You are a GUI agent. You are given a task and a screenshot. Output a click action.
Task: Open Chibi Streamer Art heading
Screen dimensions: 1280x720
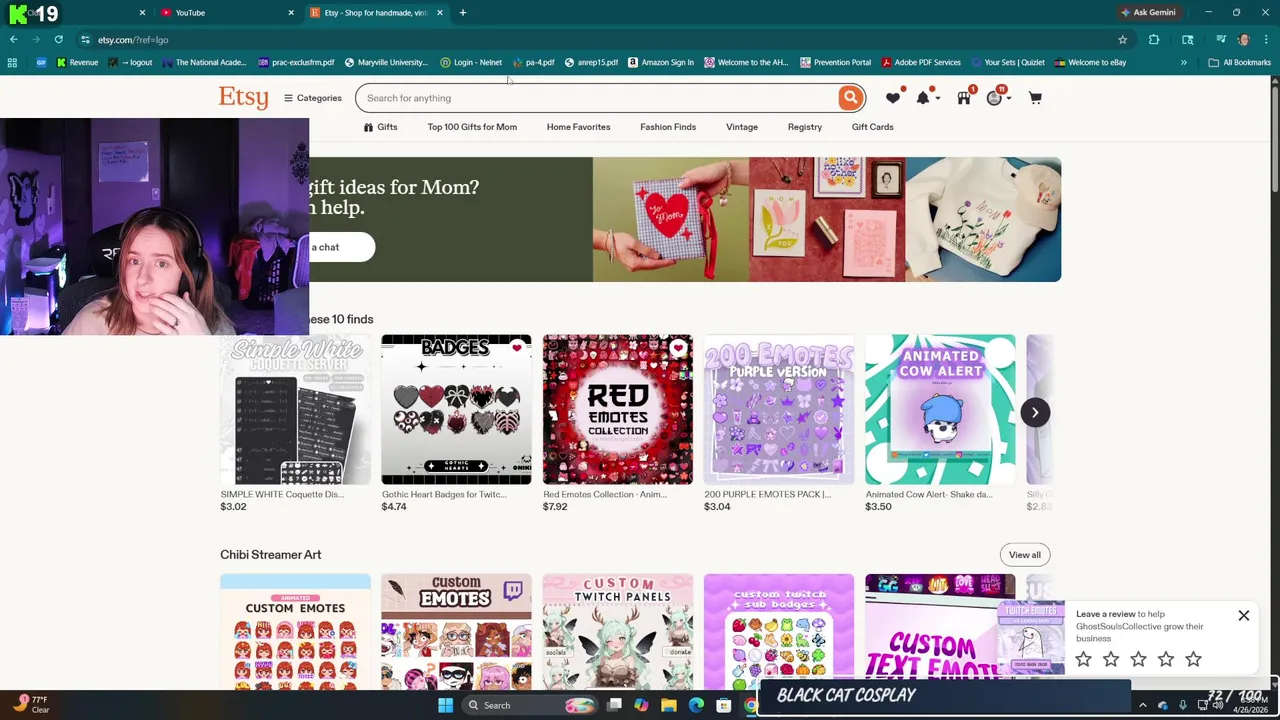[271, 554]
